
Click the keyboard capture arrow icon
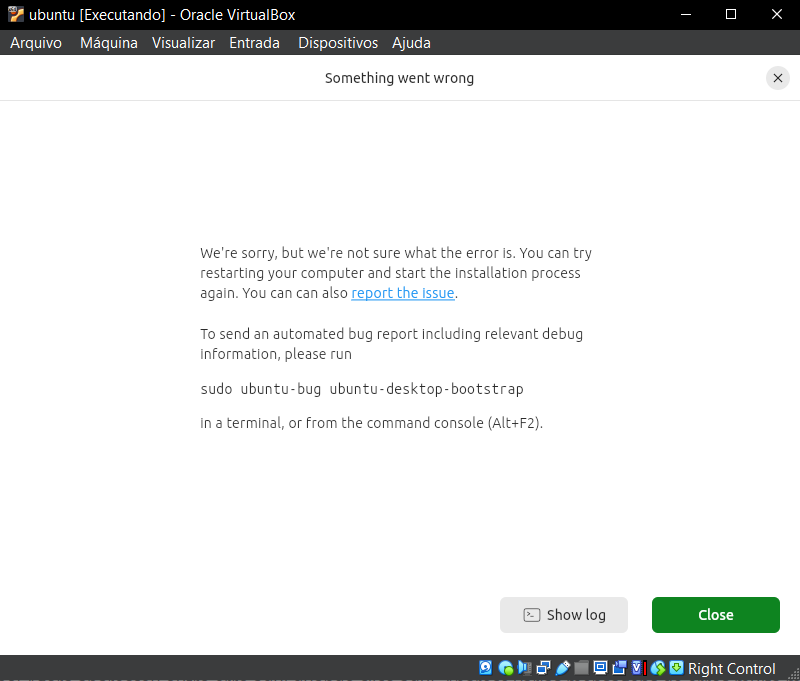pyautogui.click(x=677, y=668)
